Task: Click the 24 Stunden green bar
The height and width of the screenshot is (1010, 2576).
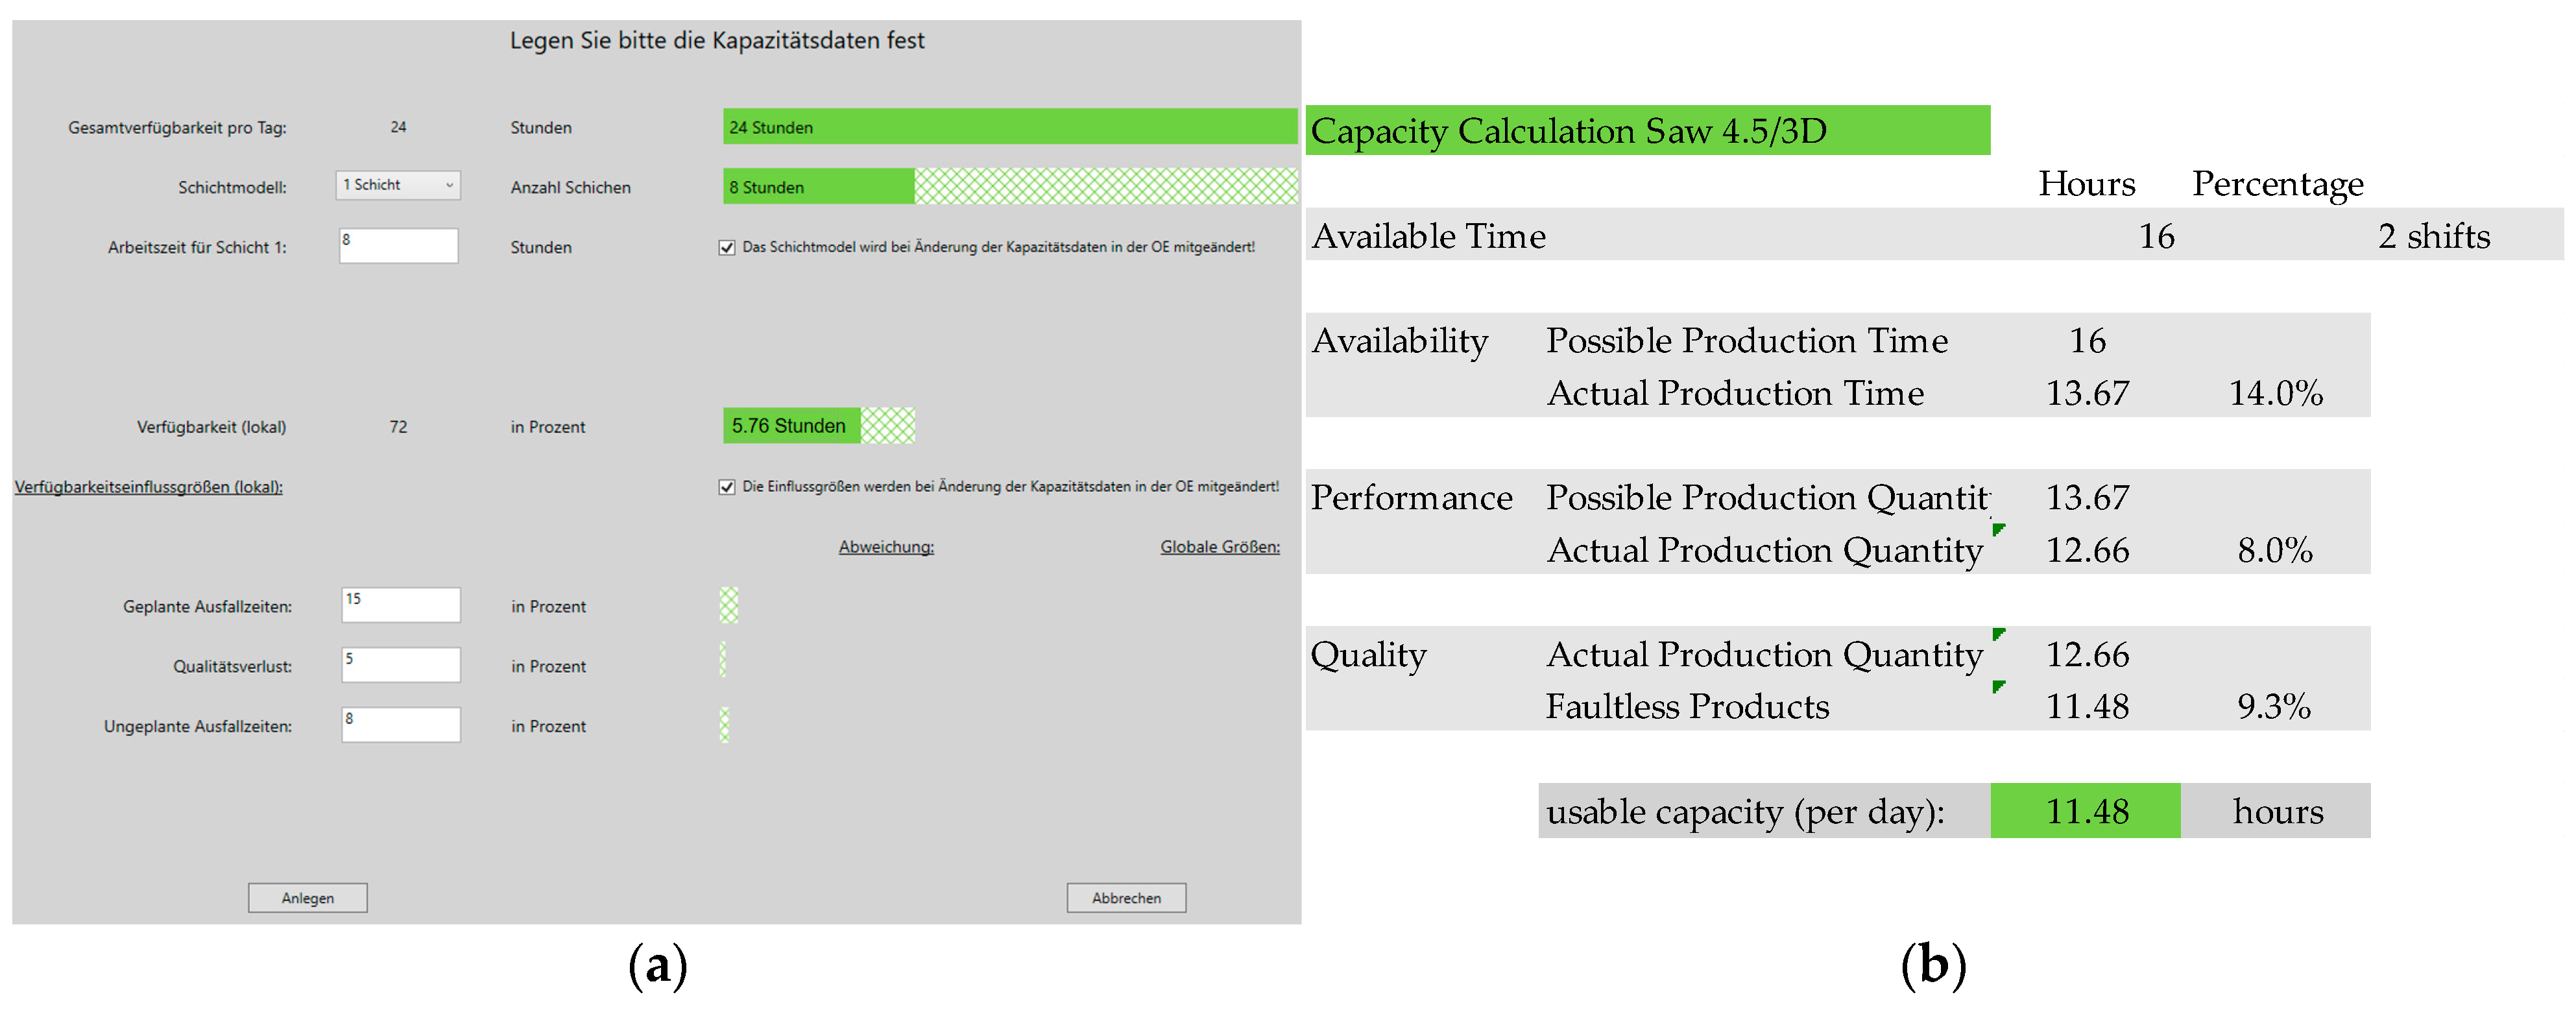Action: click(1010, 127)
